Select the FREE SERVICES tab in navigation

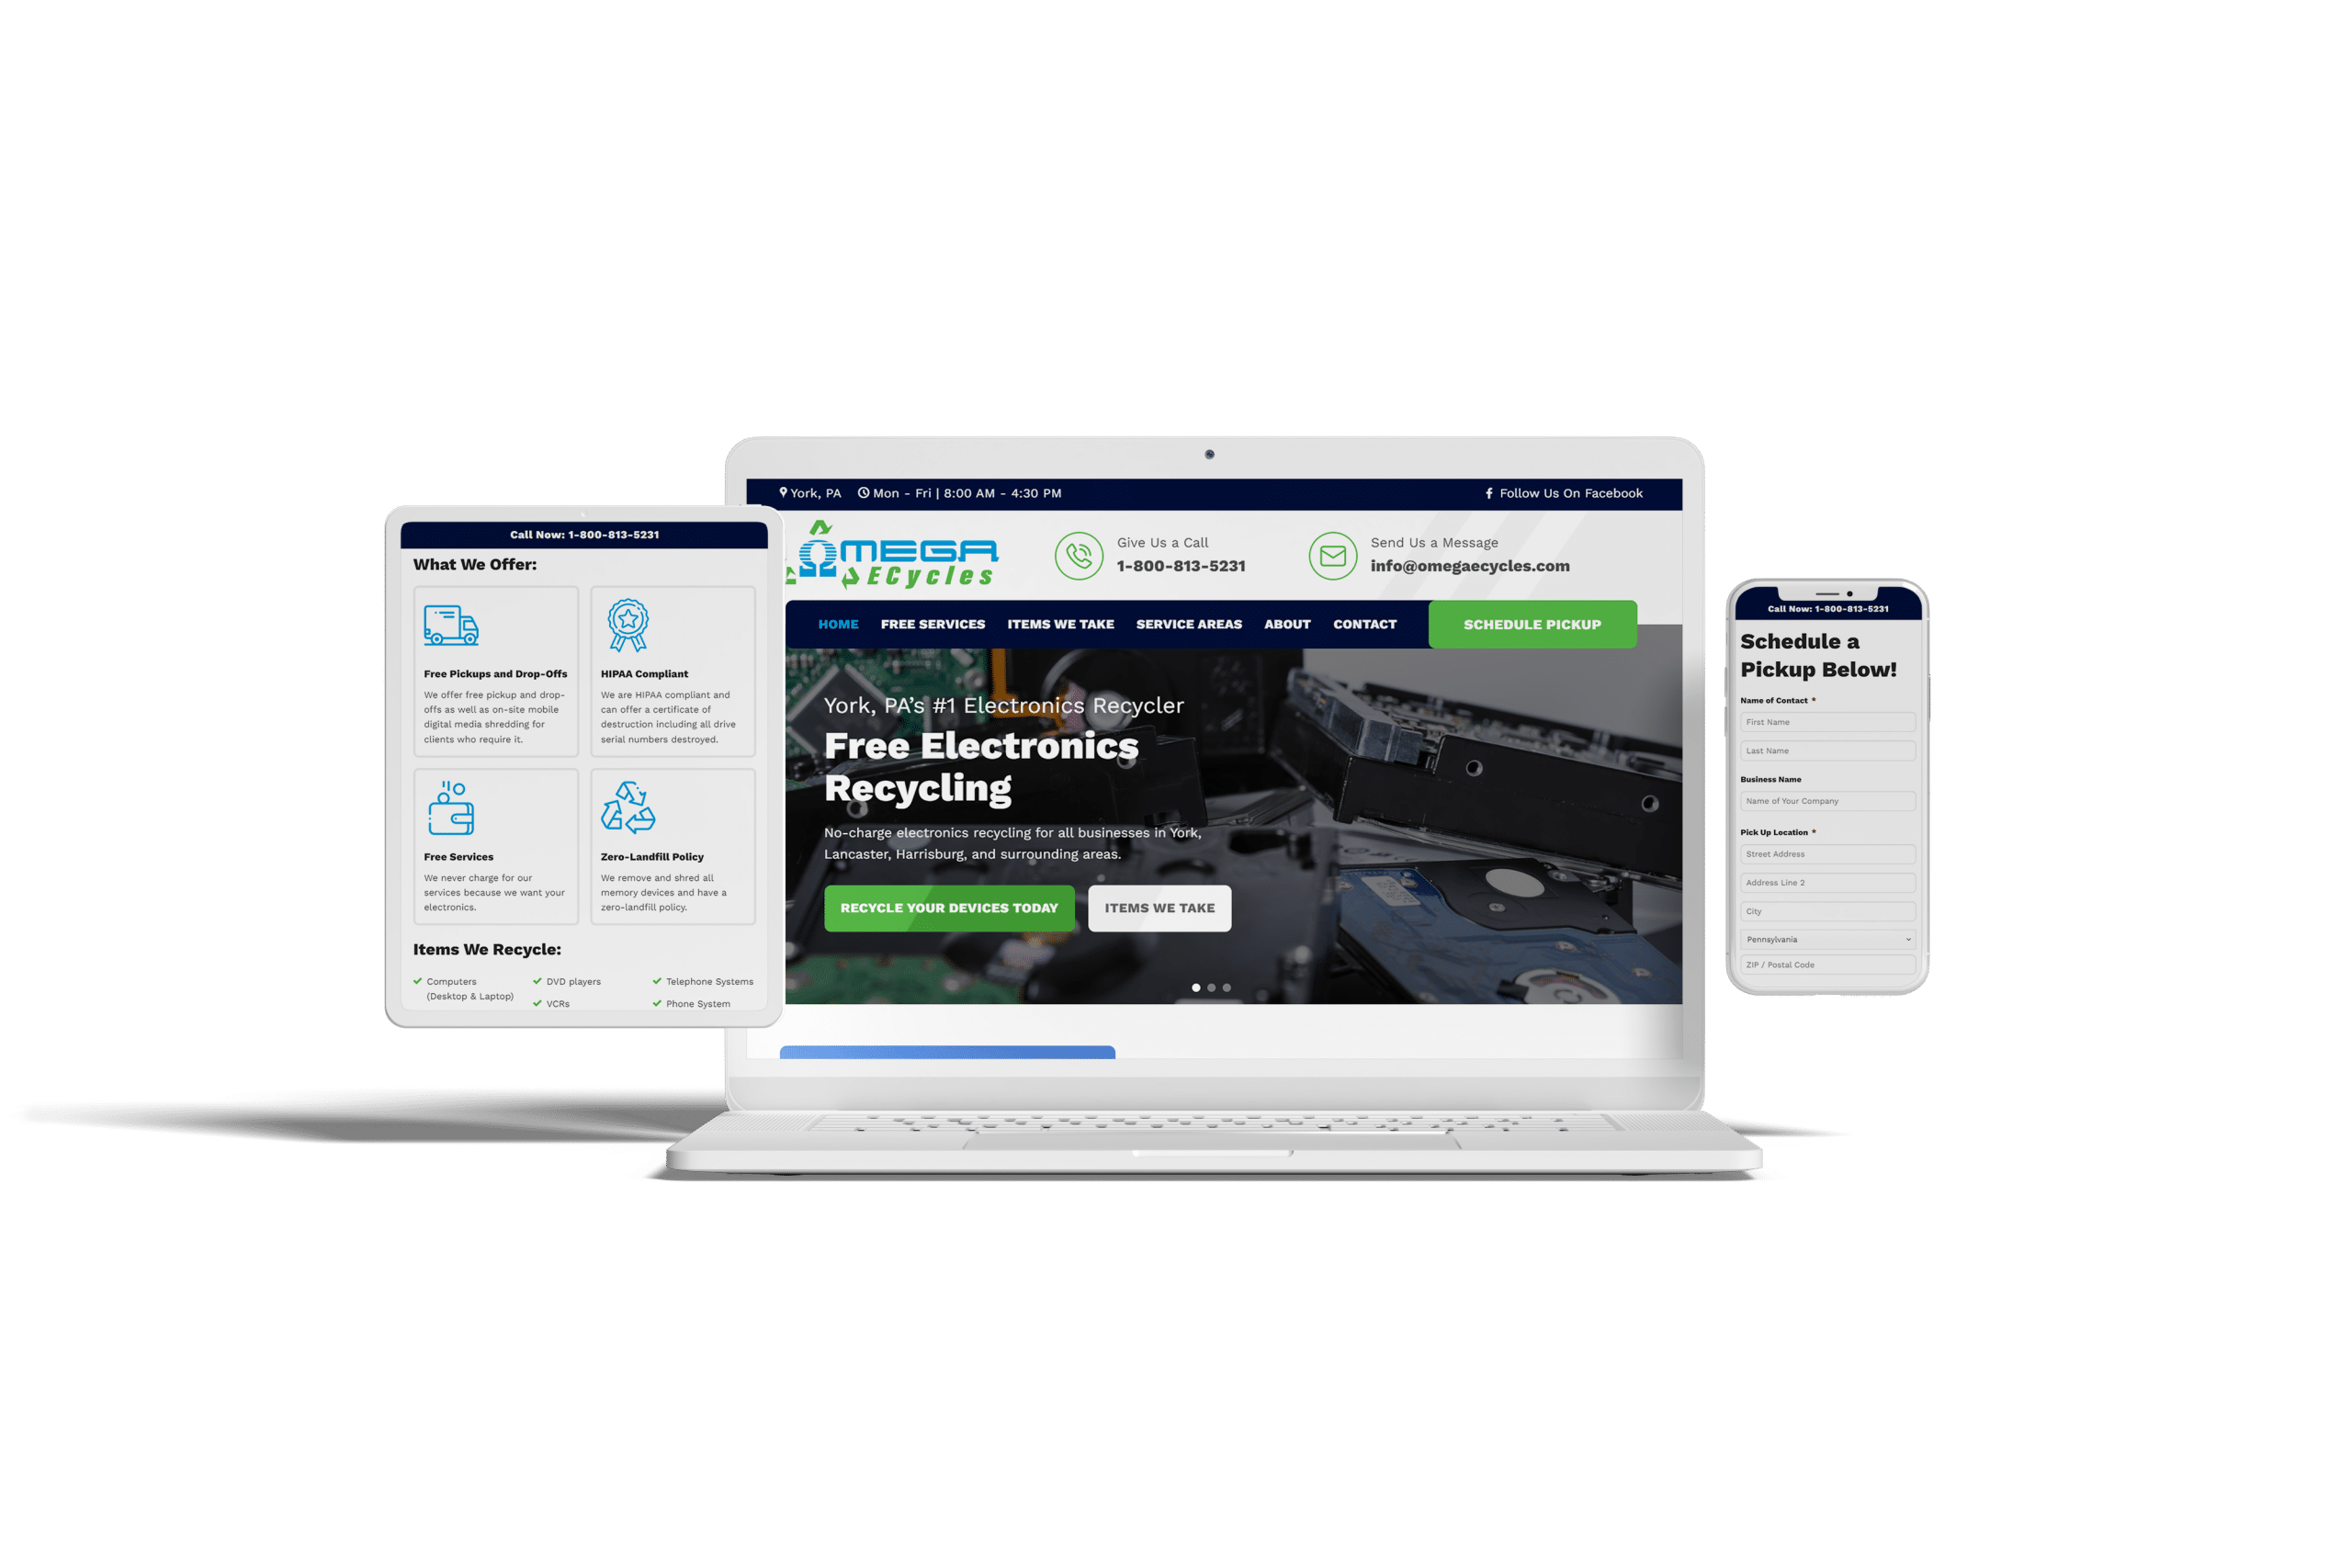point(928,625)
